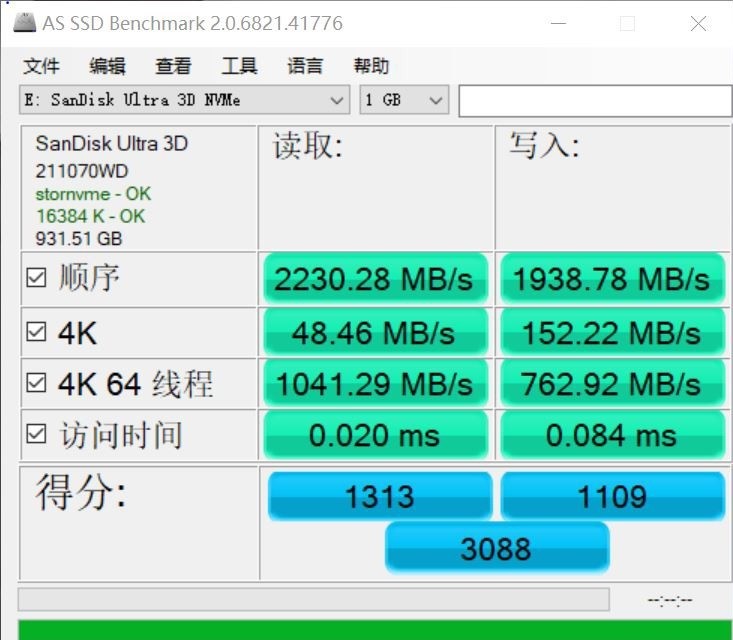
Task: Close the AS SSD Benchmark window
Action: tap(698, 23)
